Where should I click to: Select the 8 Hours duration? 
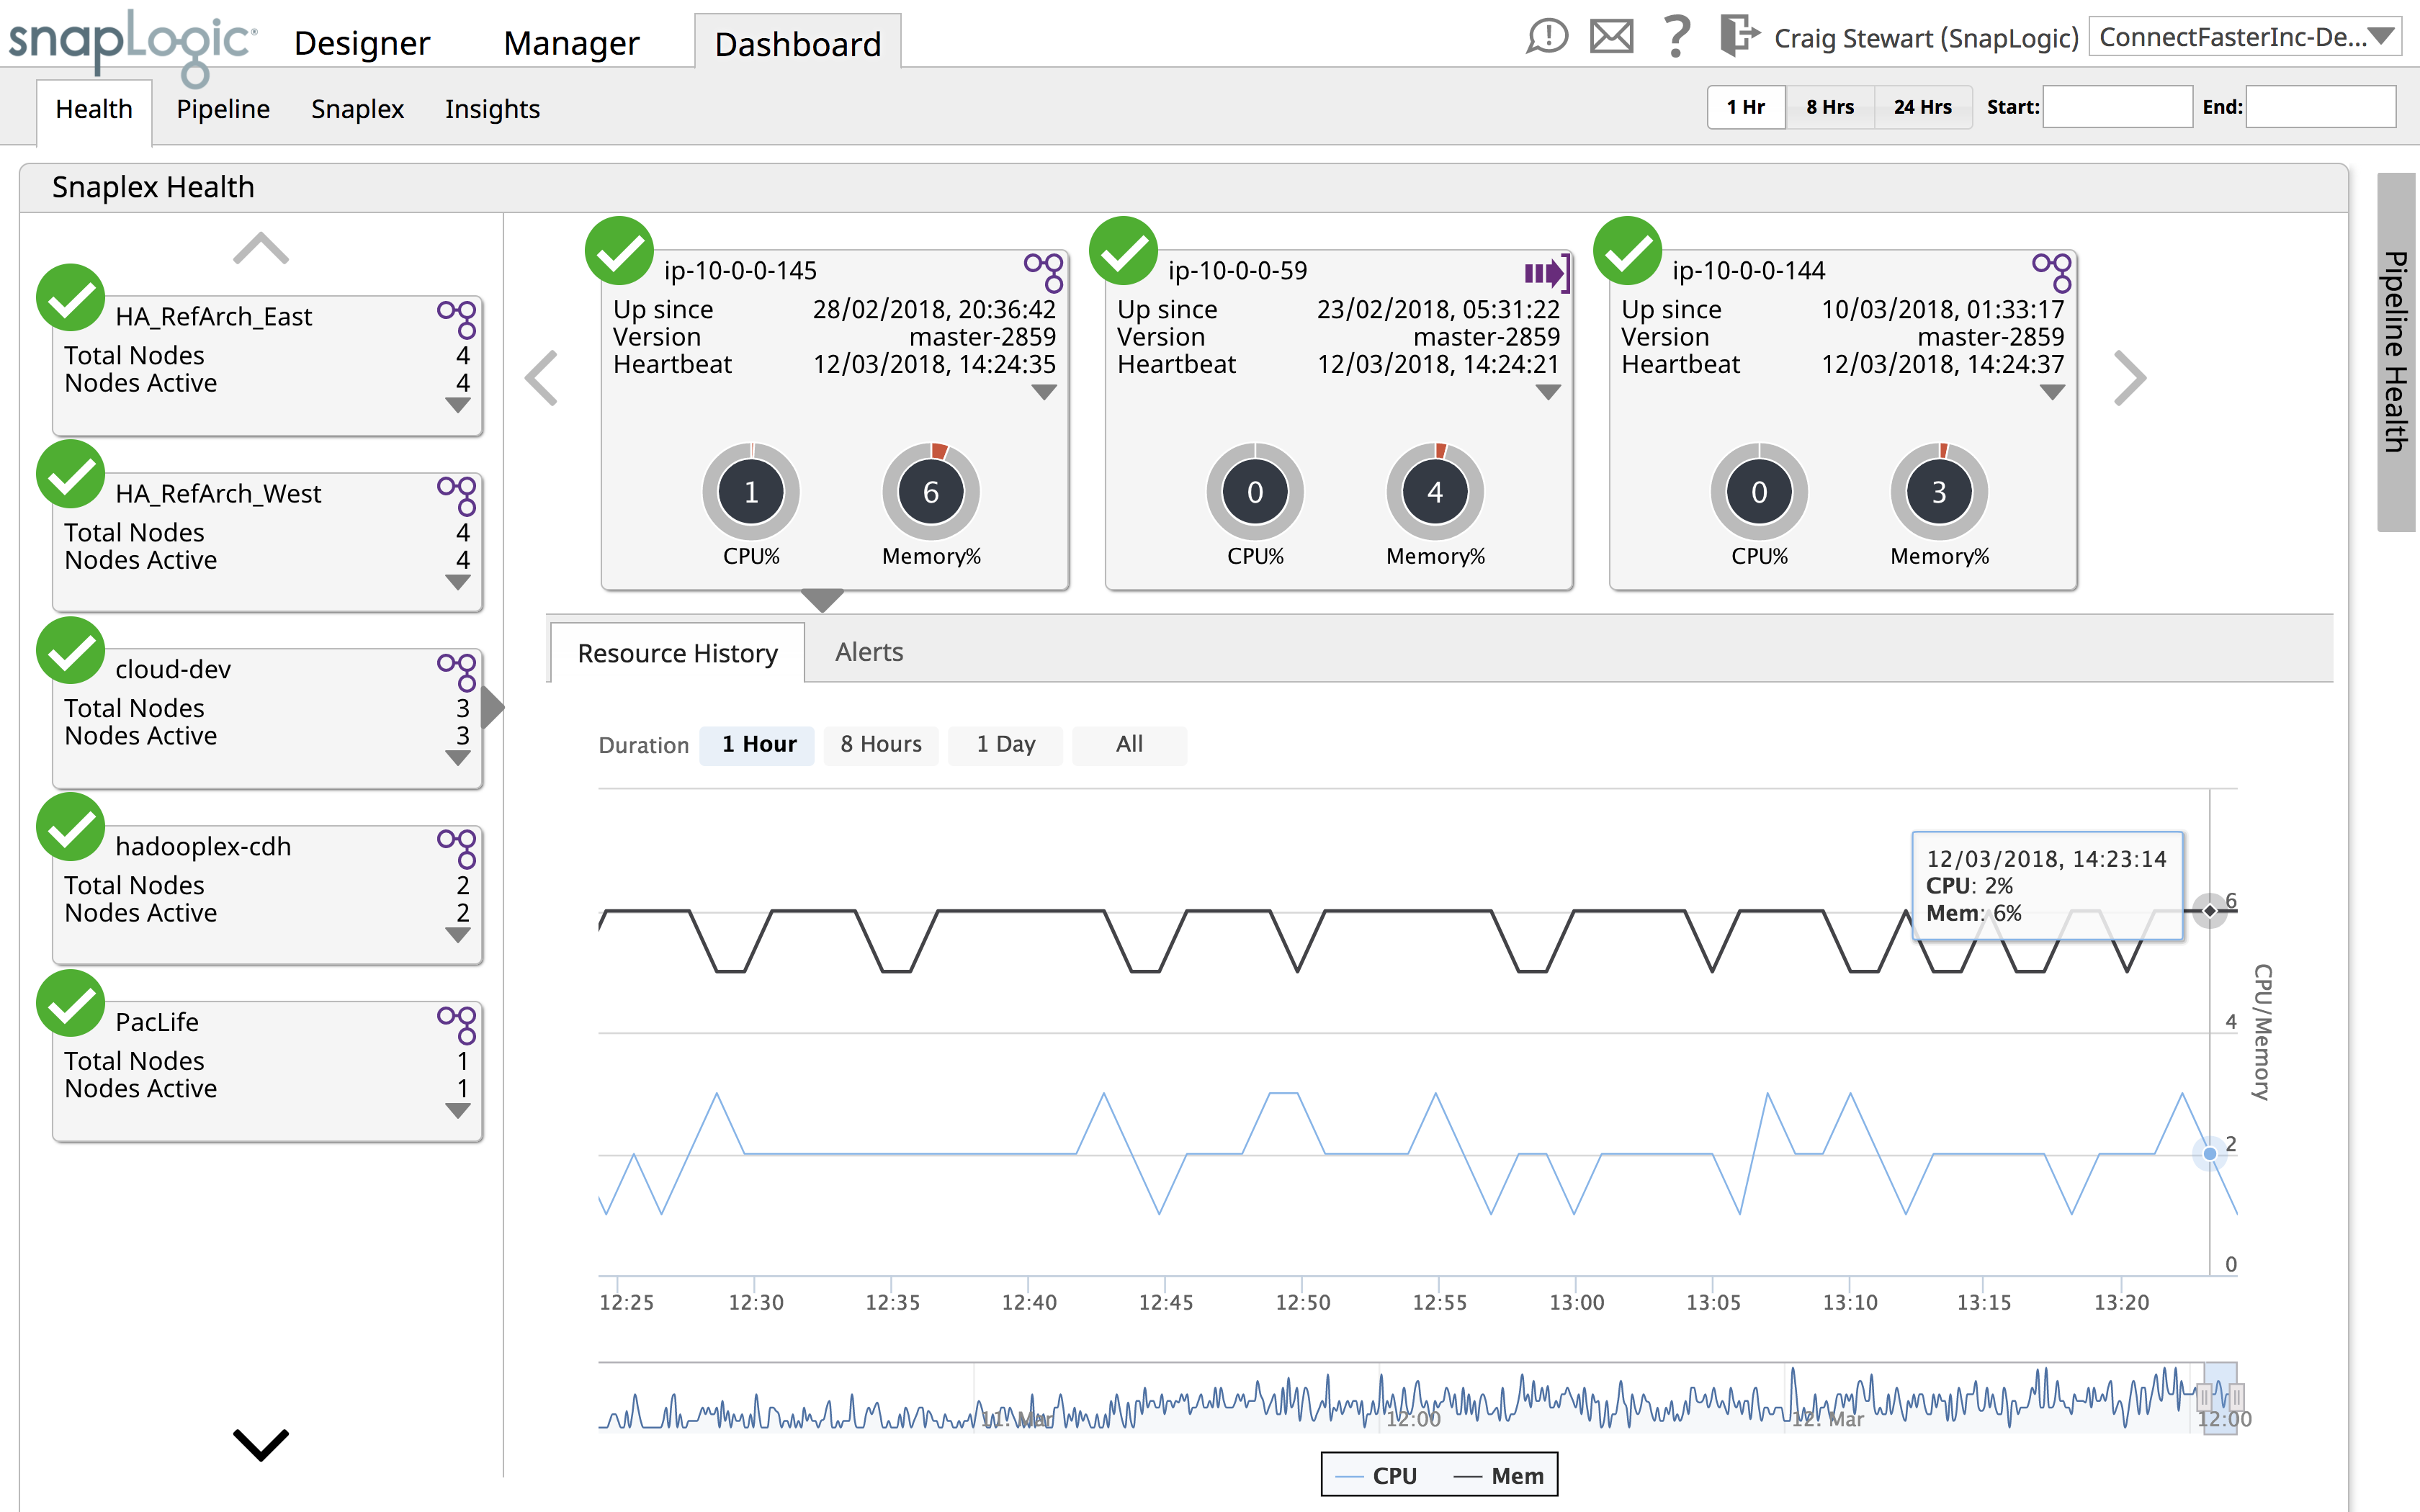880,744
